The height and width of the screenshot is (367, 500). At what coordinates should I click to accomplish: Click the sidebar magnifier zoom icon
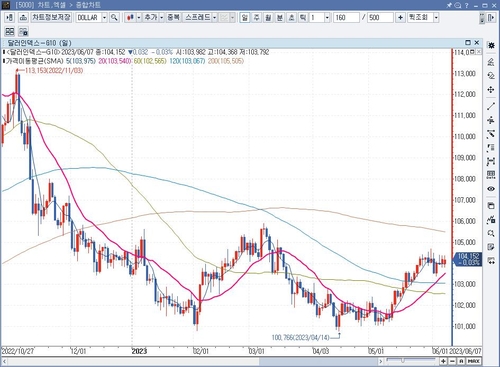491,233
